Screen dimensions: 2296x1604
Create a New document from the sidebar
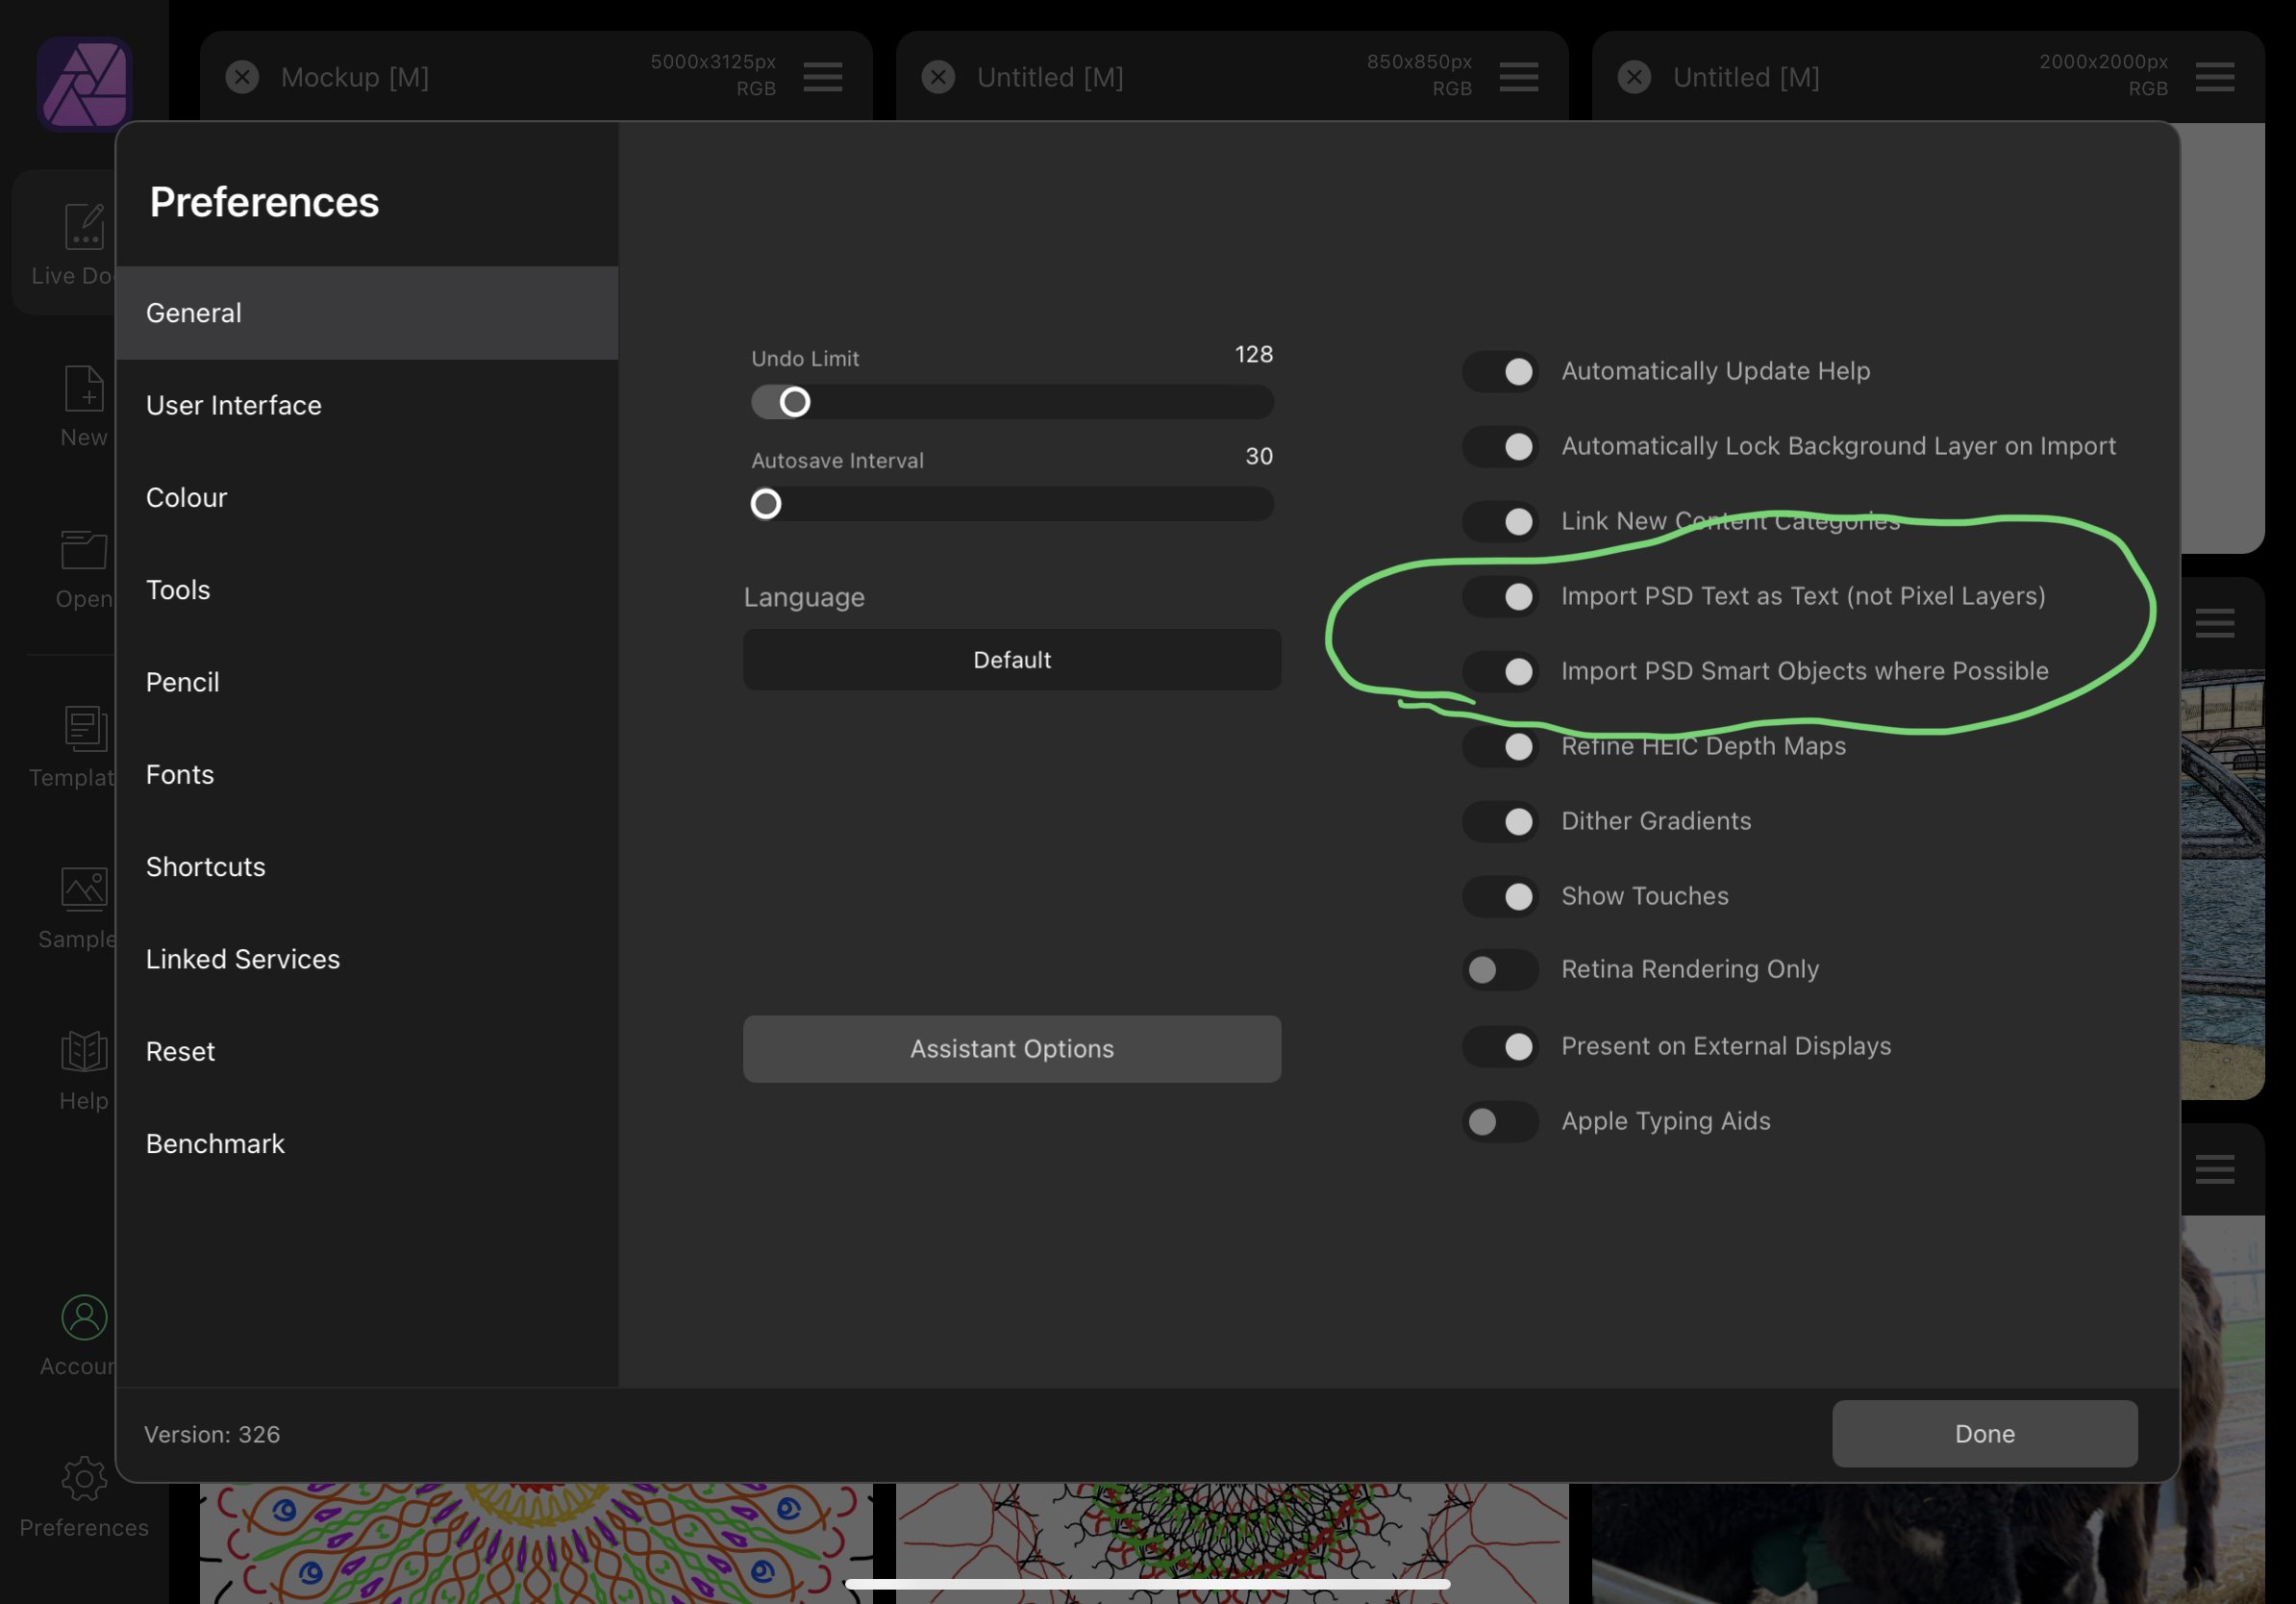point(84,389)
